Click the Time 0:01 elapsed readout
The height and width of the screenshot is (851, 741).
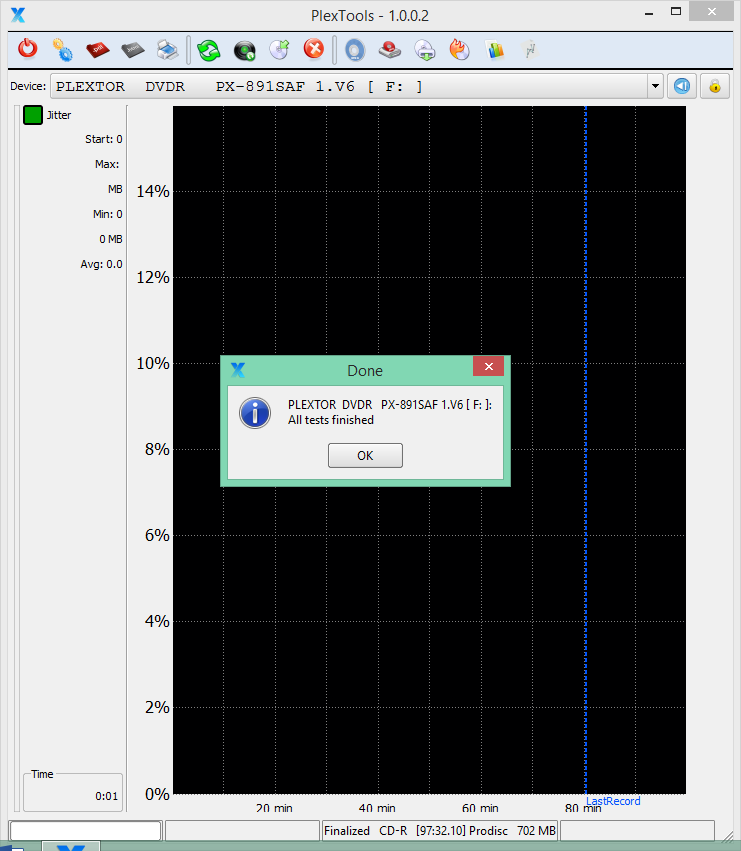tap(106, 796)
